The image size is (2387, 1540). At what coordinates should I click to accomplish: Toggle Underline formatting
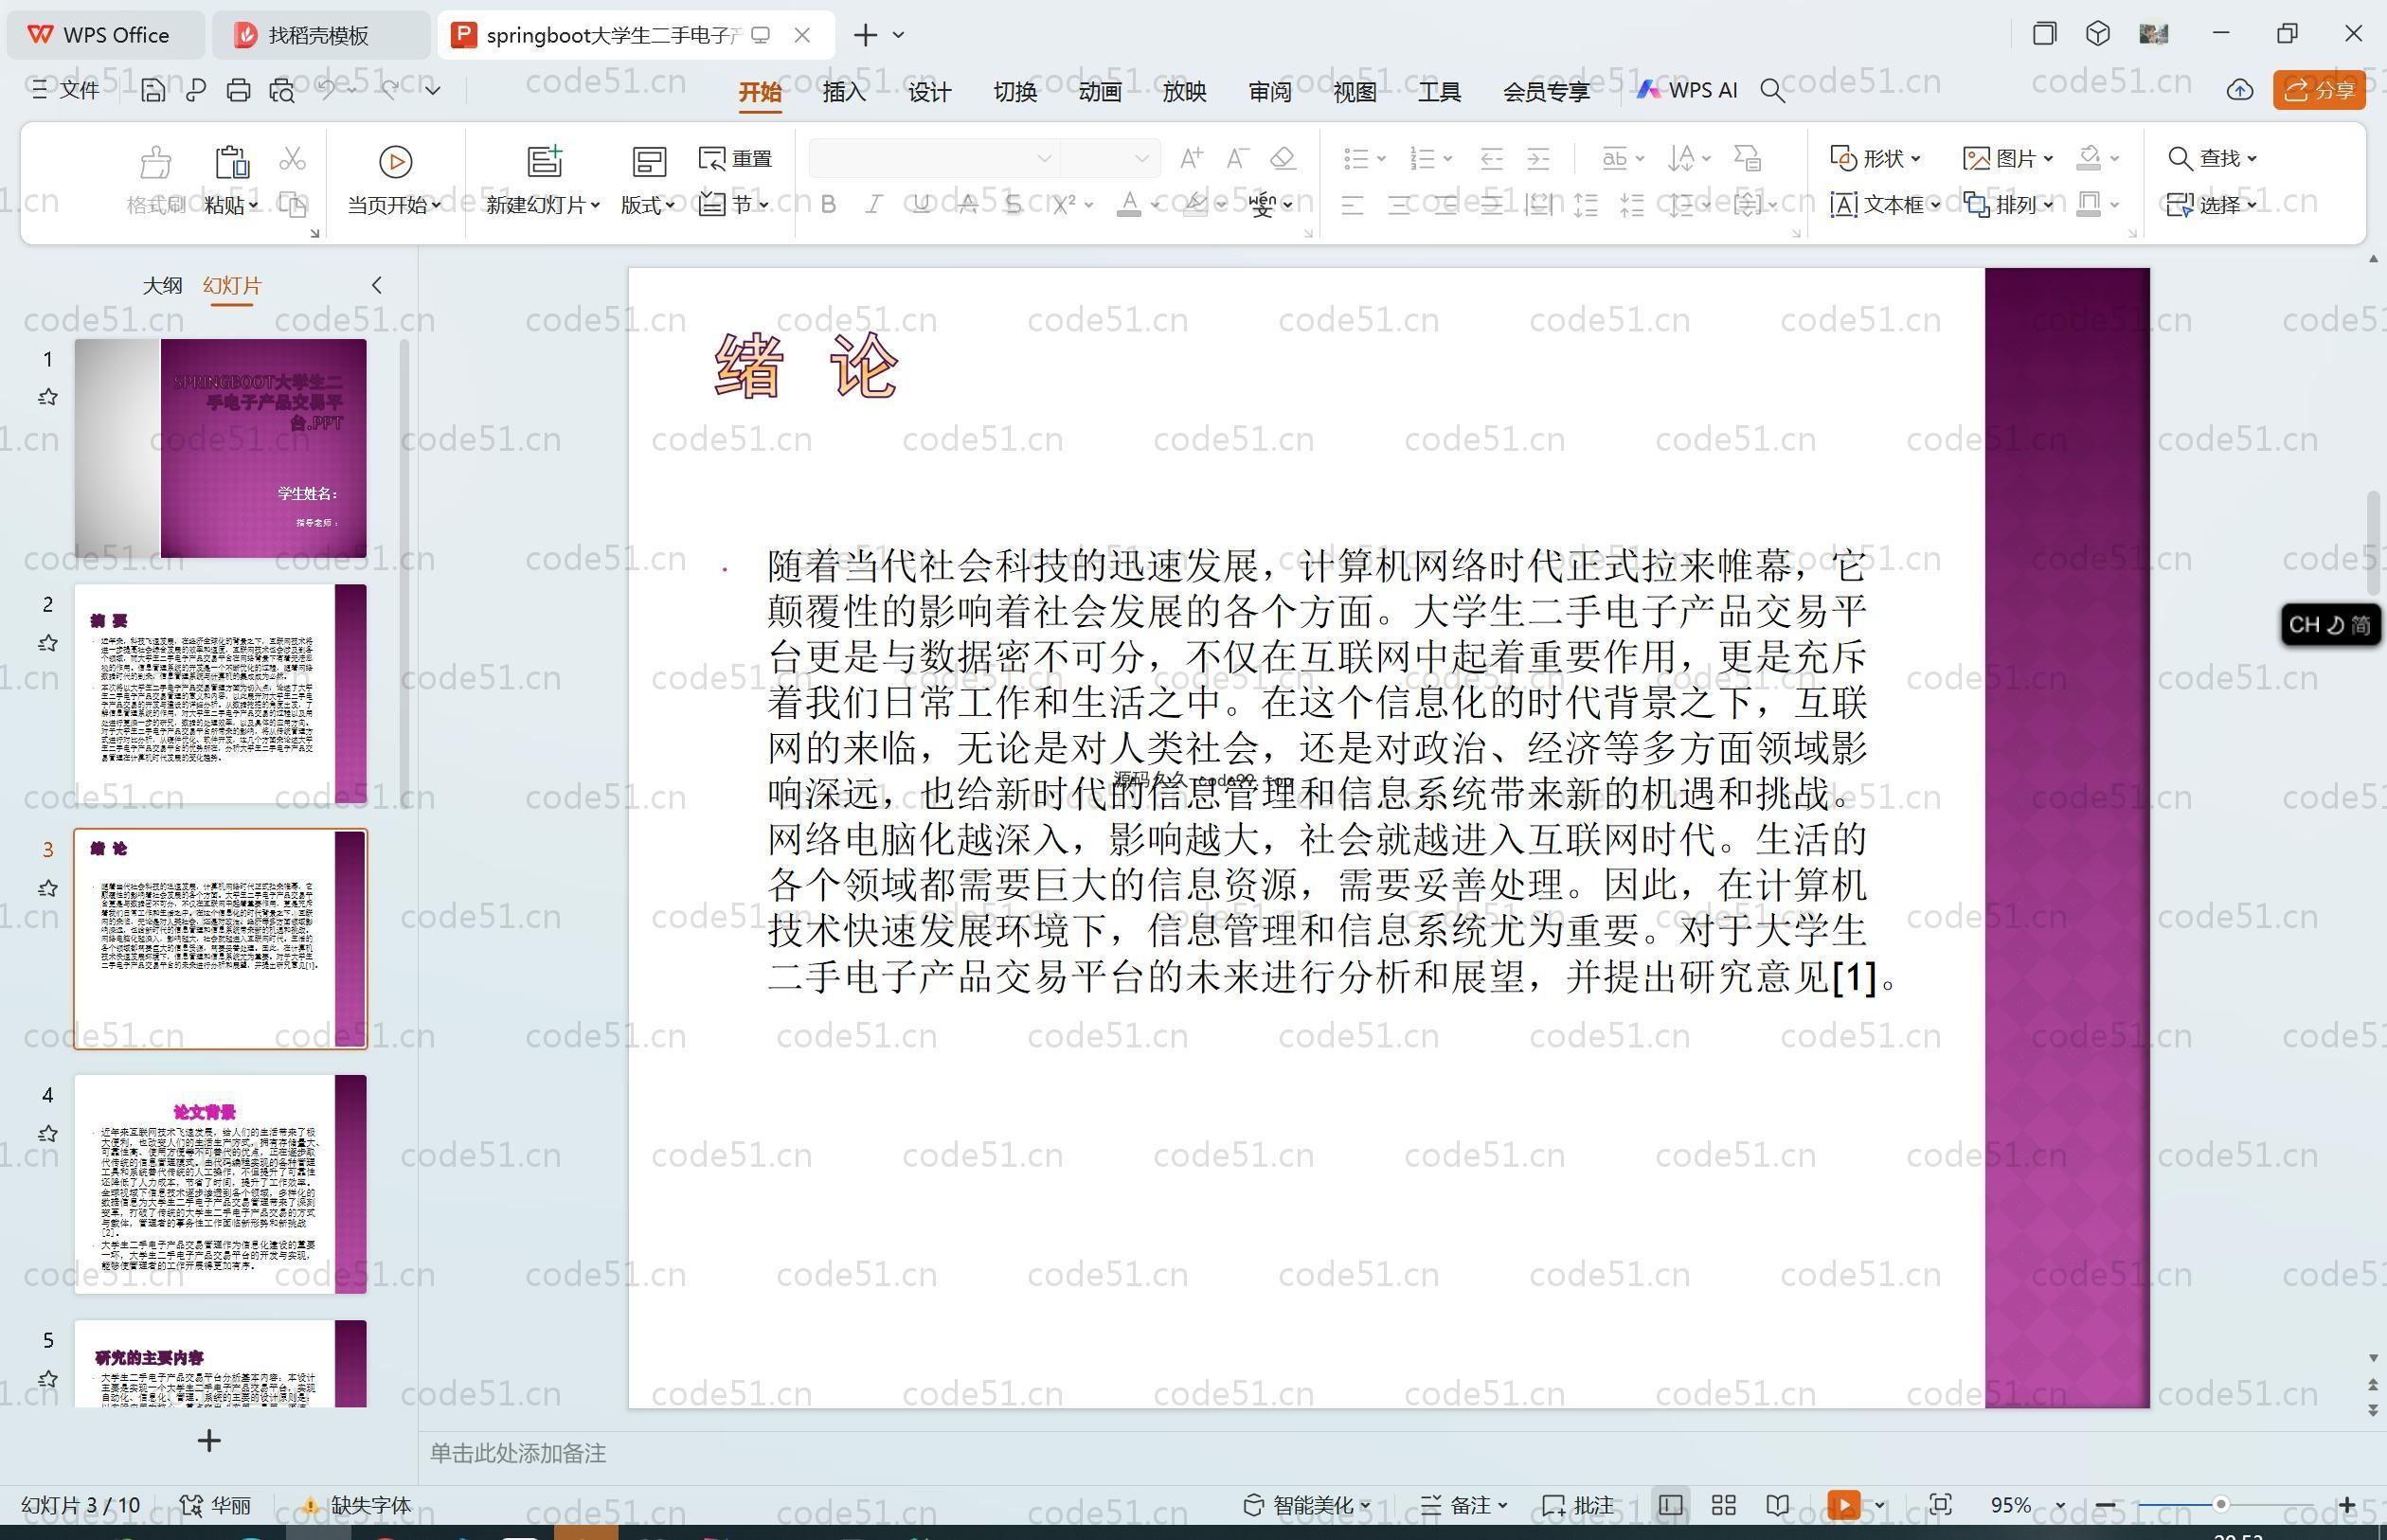[921, 205]
